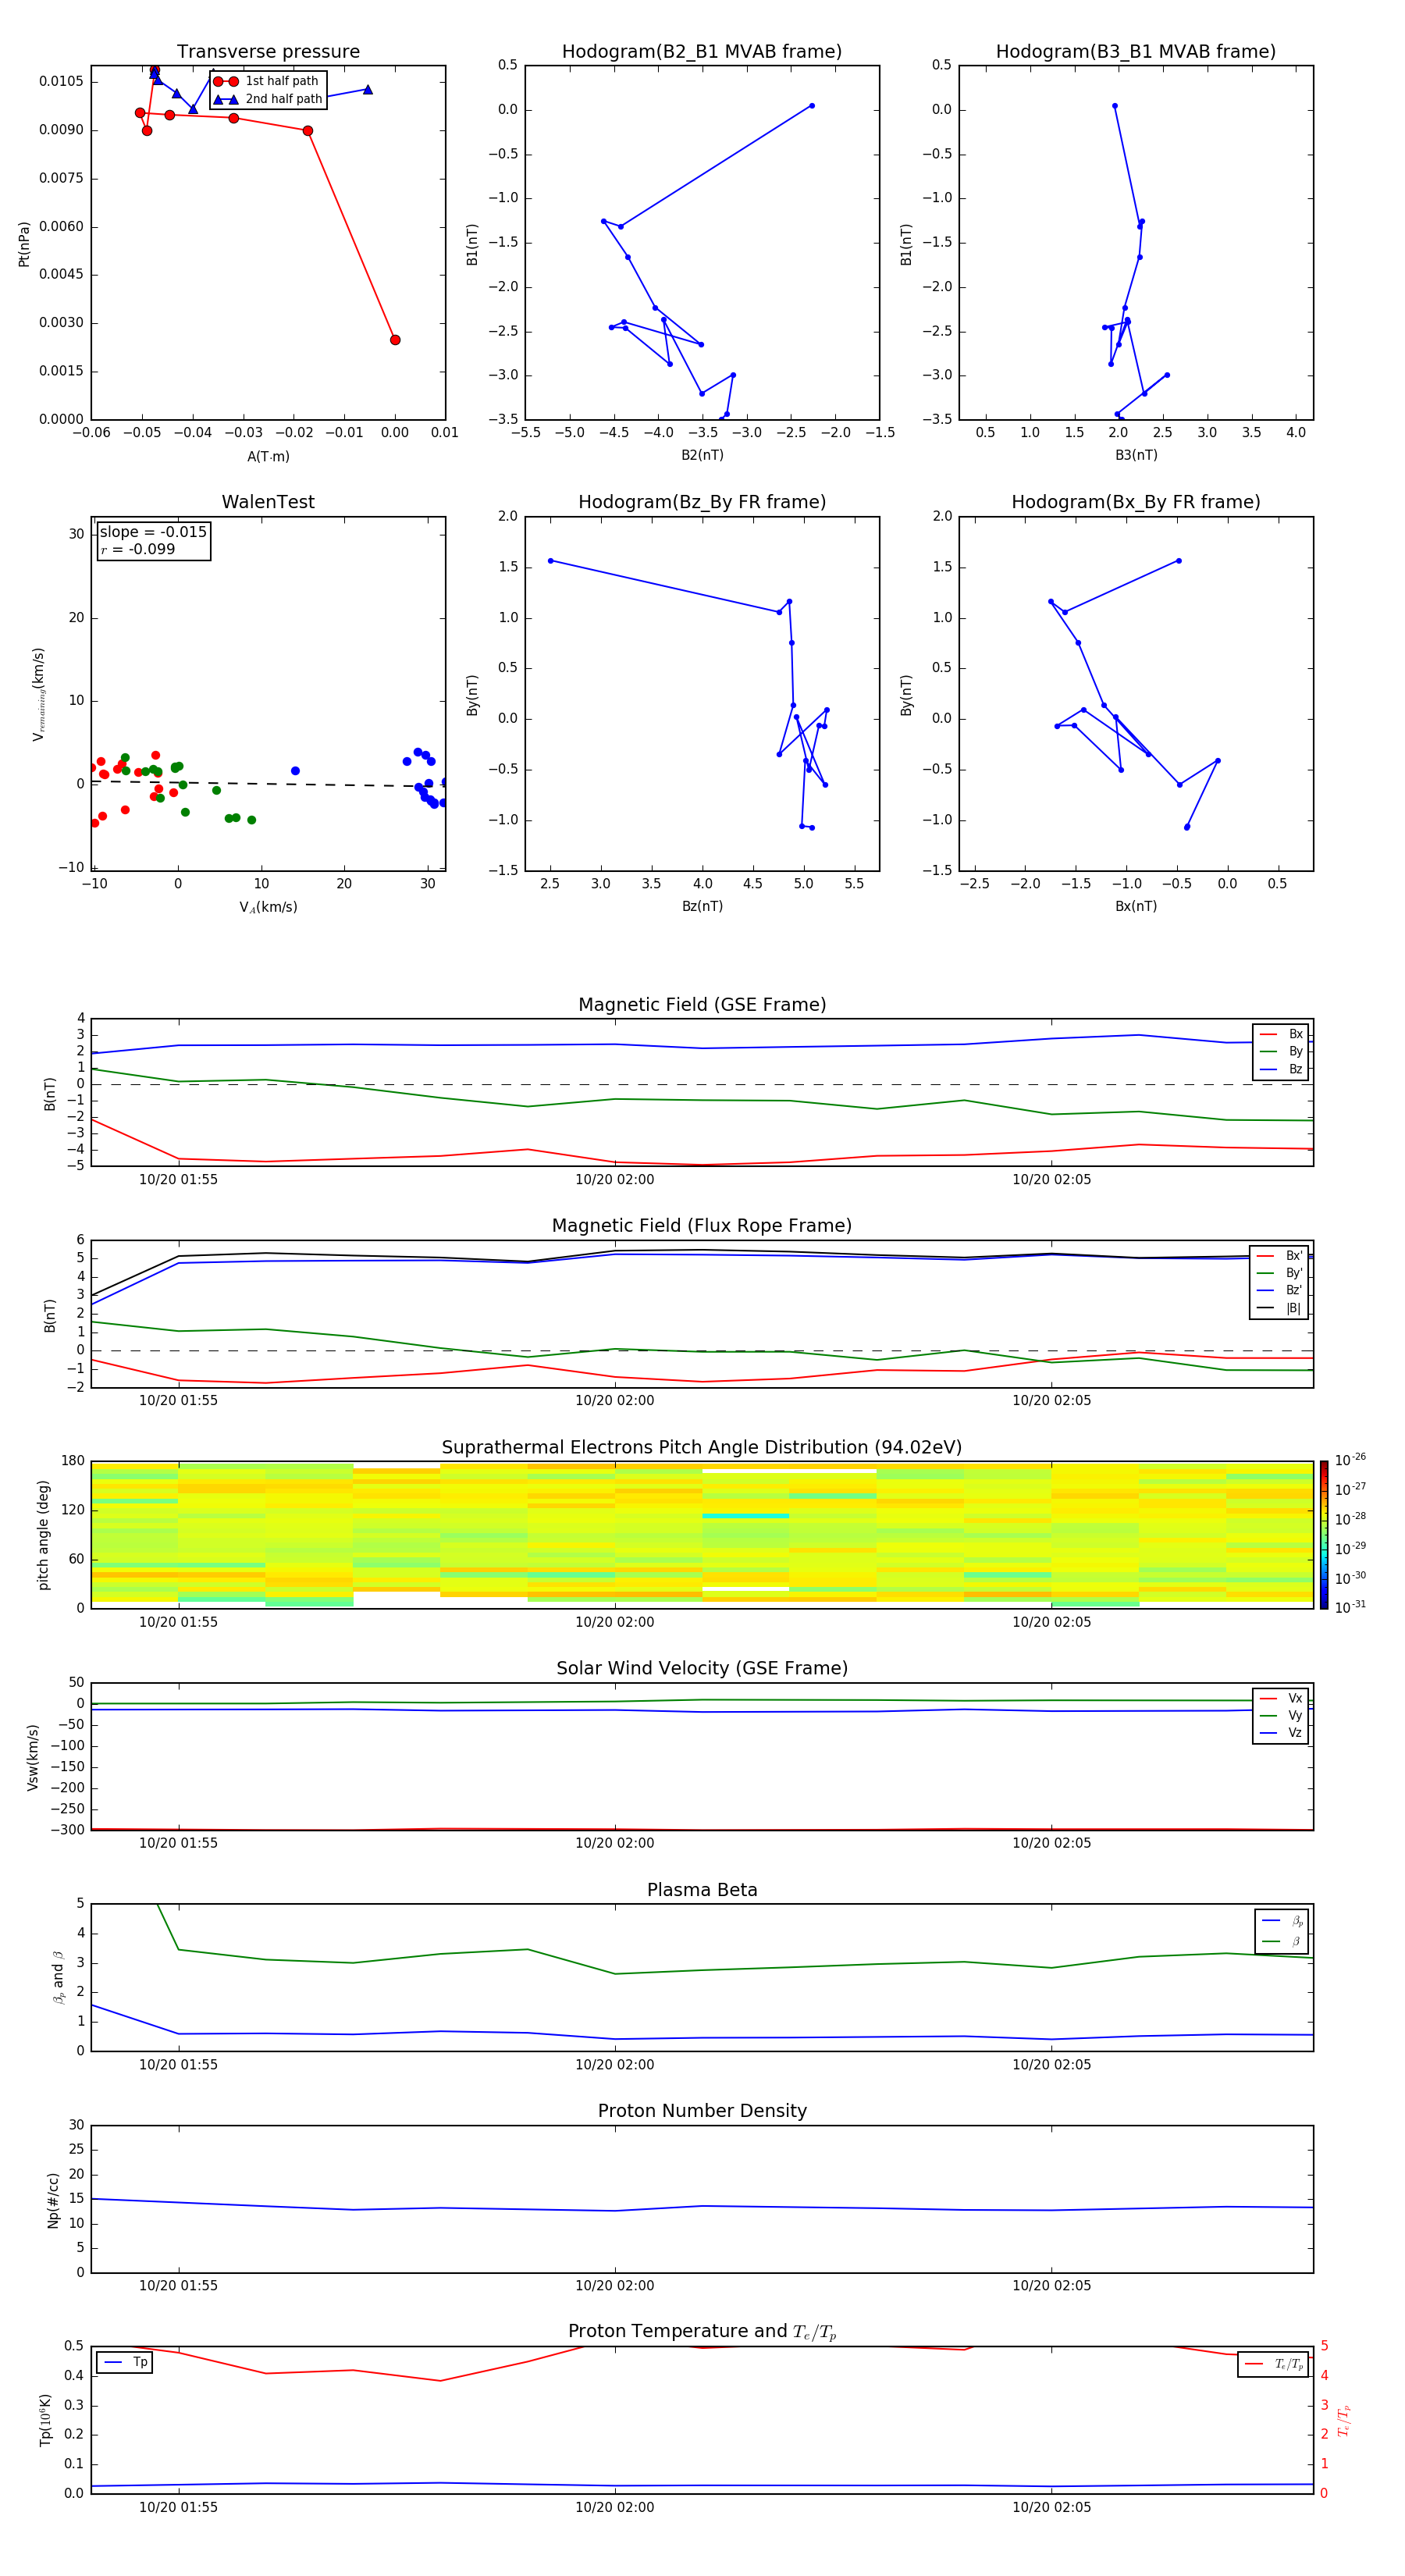Select the By' entry in Flux Rope legend
This screenshot has height=2576, width=1405.
pyautogui.click(x=1280, y=1273)
